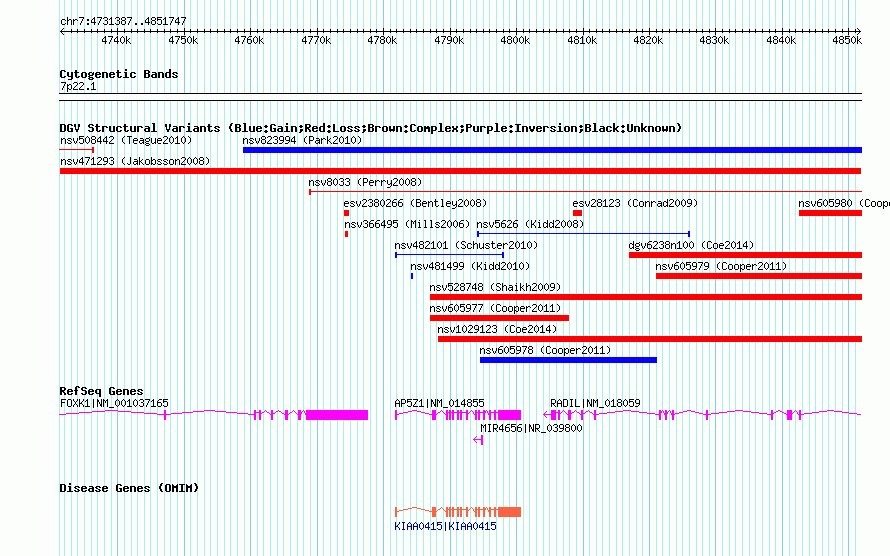Click the 7p22.1 band label

(78, 87)
